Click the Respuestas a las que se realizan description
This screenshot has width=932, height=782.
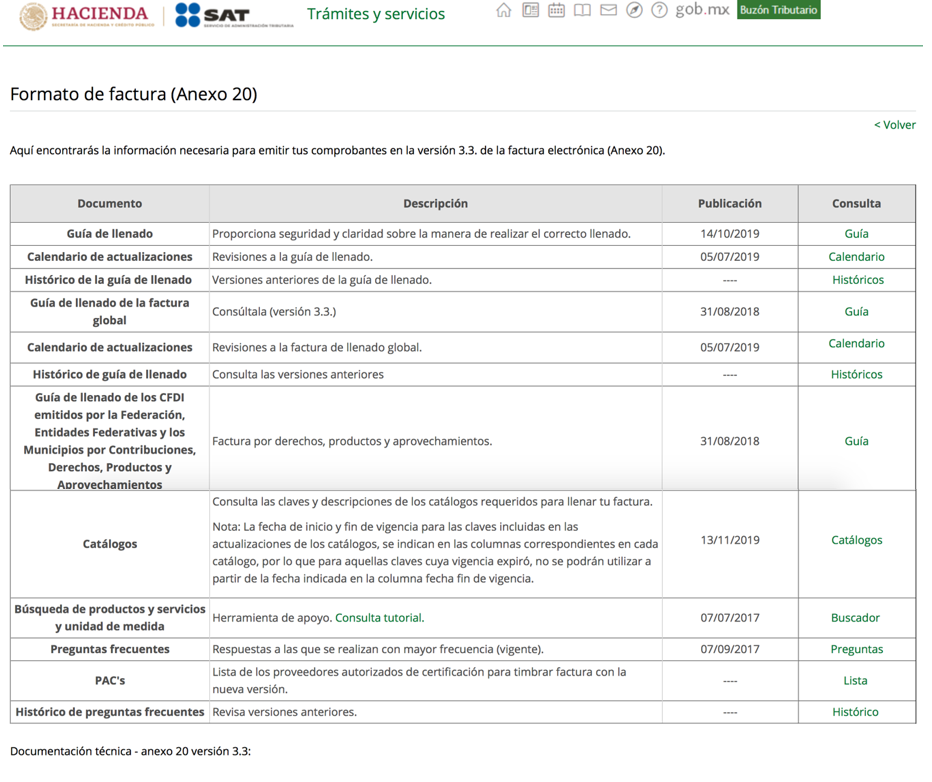[x=378, y=649]
